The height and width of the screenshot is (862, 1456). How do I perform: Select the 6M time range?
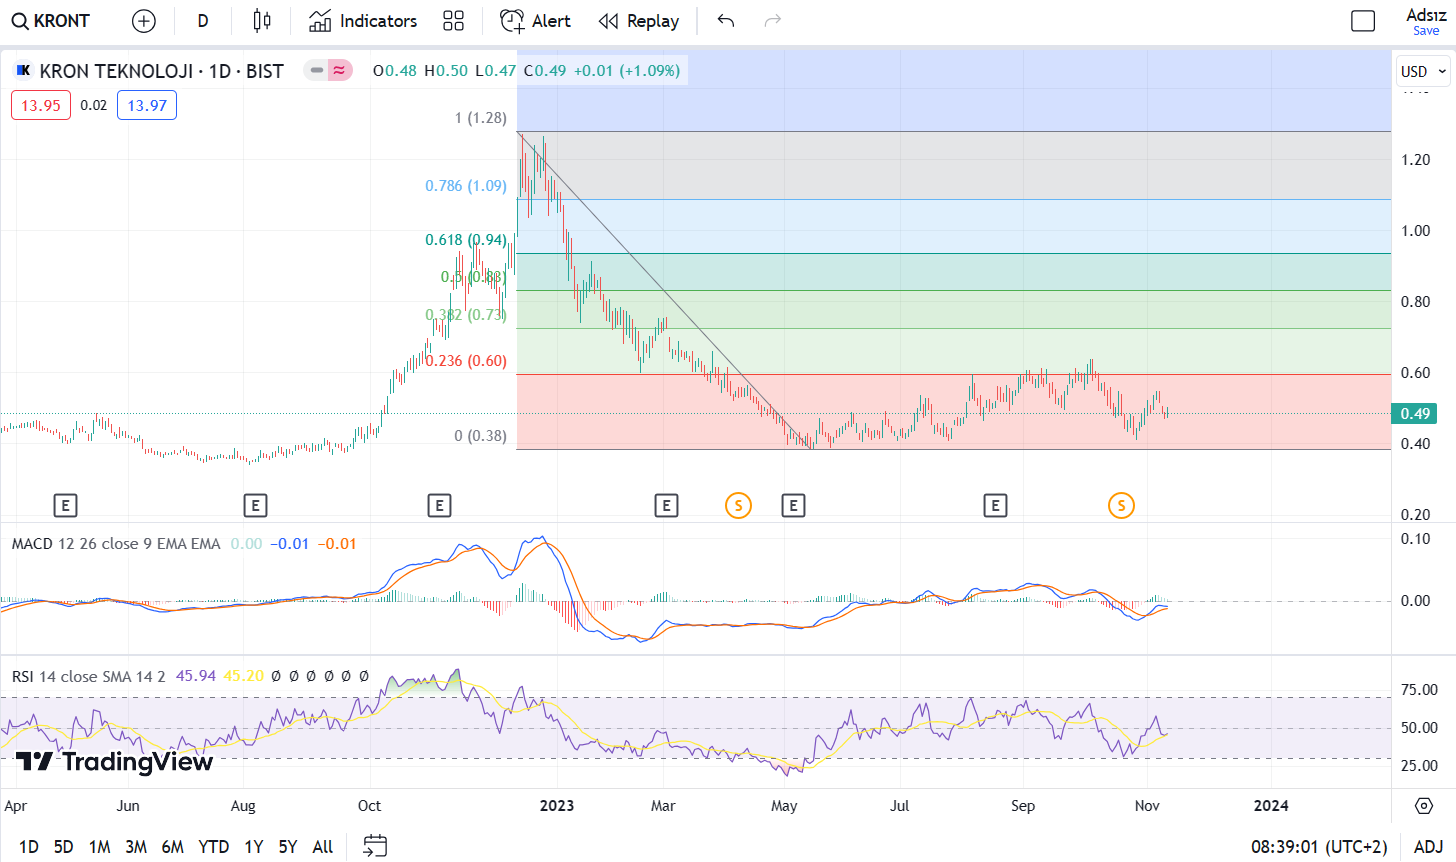[x=173, y=847]
